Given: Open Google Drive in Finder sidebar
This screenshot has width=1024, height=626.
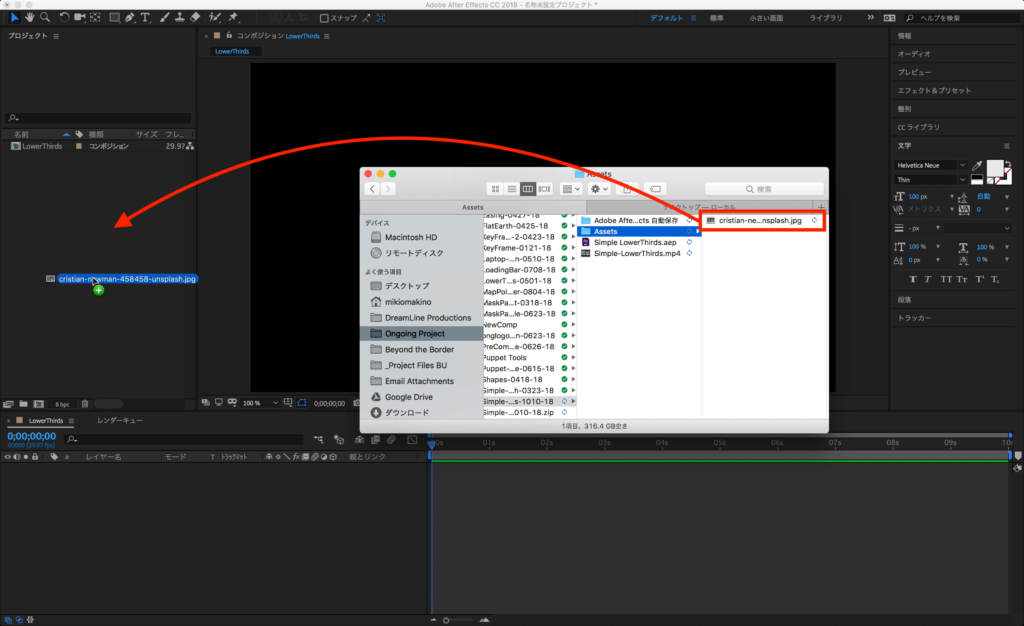Looking at the screenshot, I should [408, 397].
